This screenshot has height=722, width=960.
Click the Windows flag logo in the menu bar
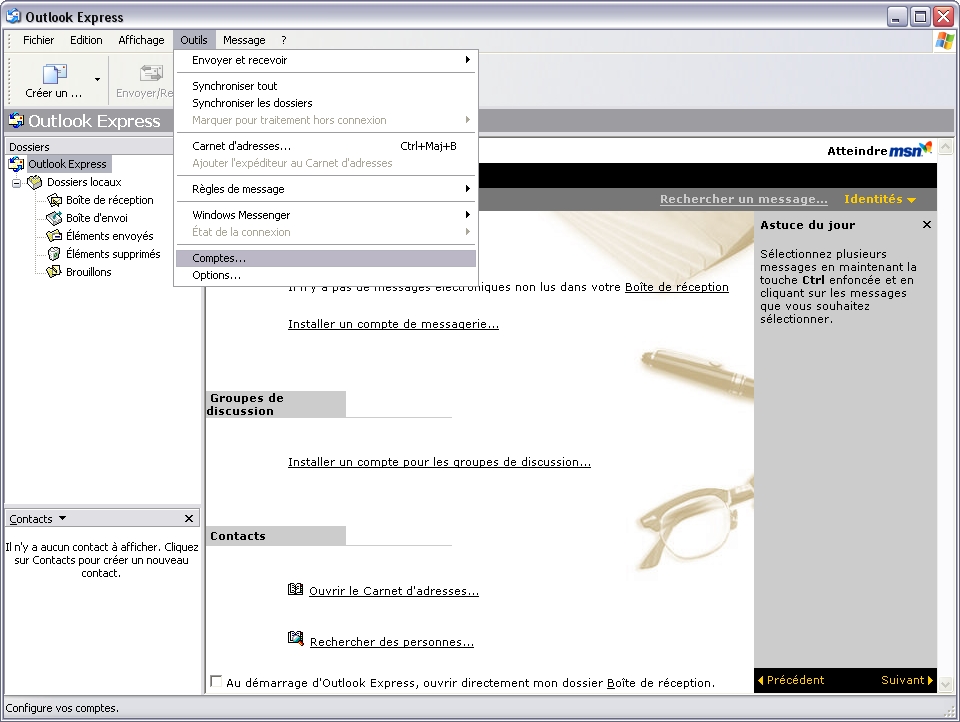pos(944,40)
